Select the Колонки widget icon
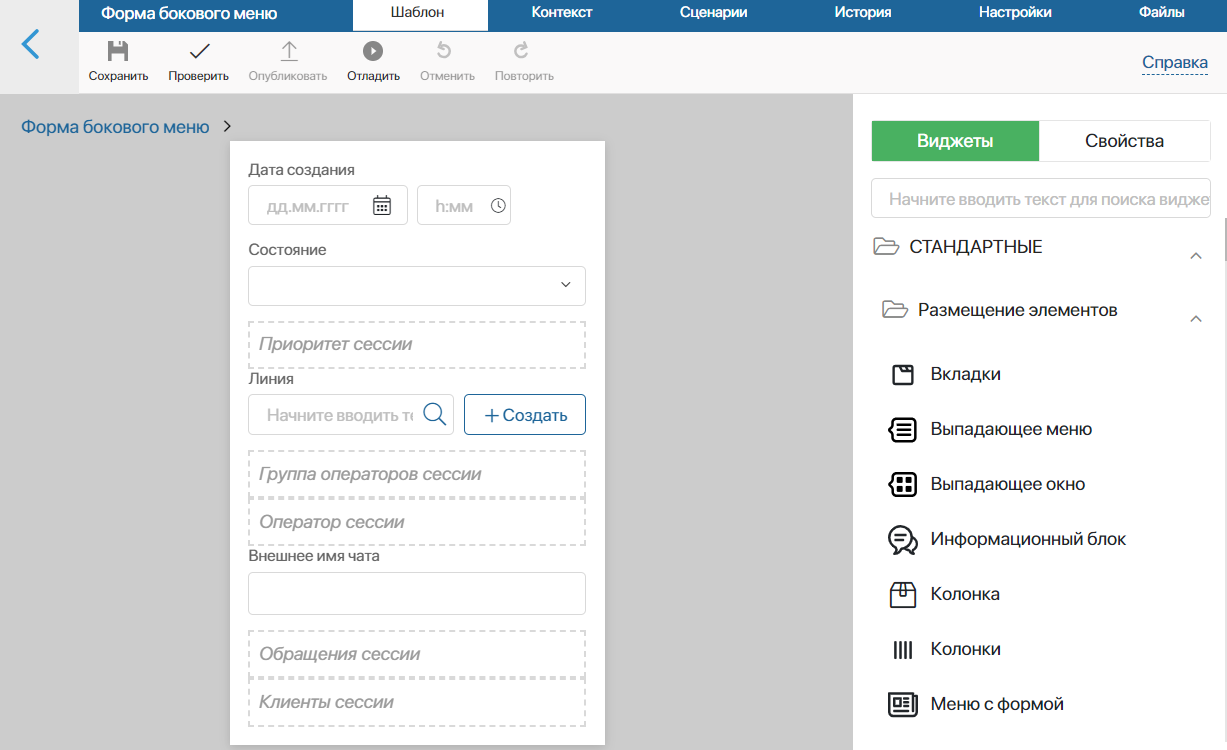Viewport: 1227px width, 750px height. pyautogui.click(x=903, y=650)
